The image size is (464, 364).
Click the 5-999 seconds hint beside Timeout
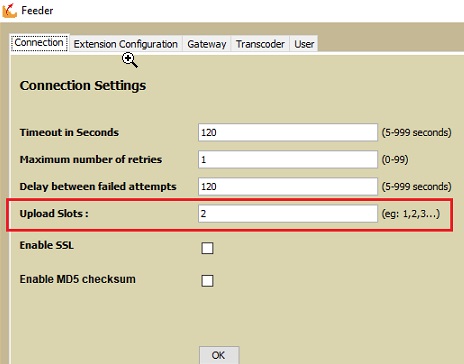tap(416, 133)
